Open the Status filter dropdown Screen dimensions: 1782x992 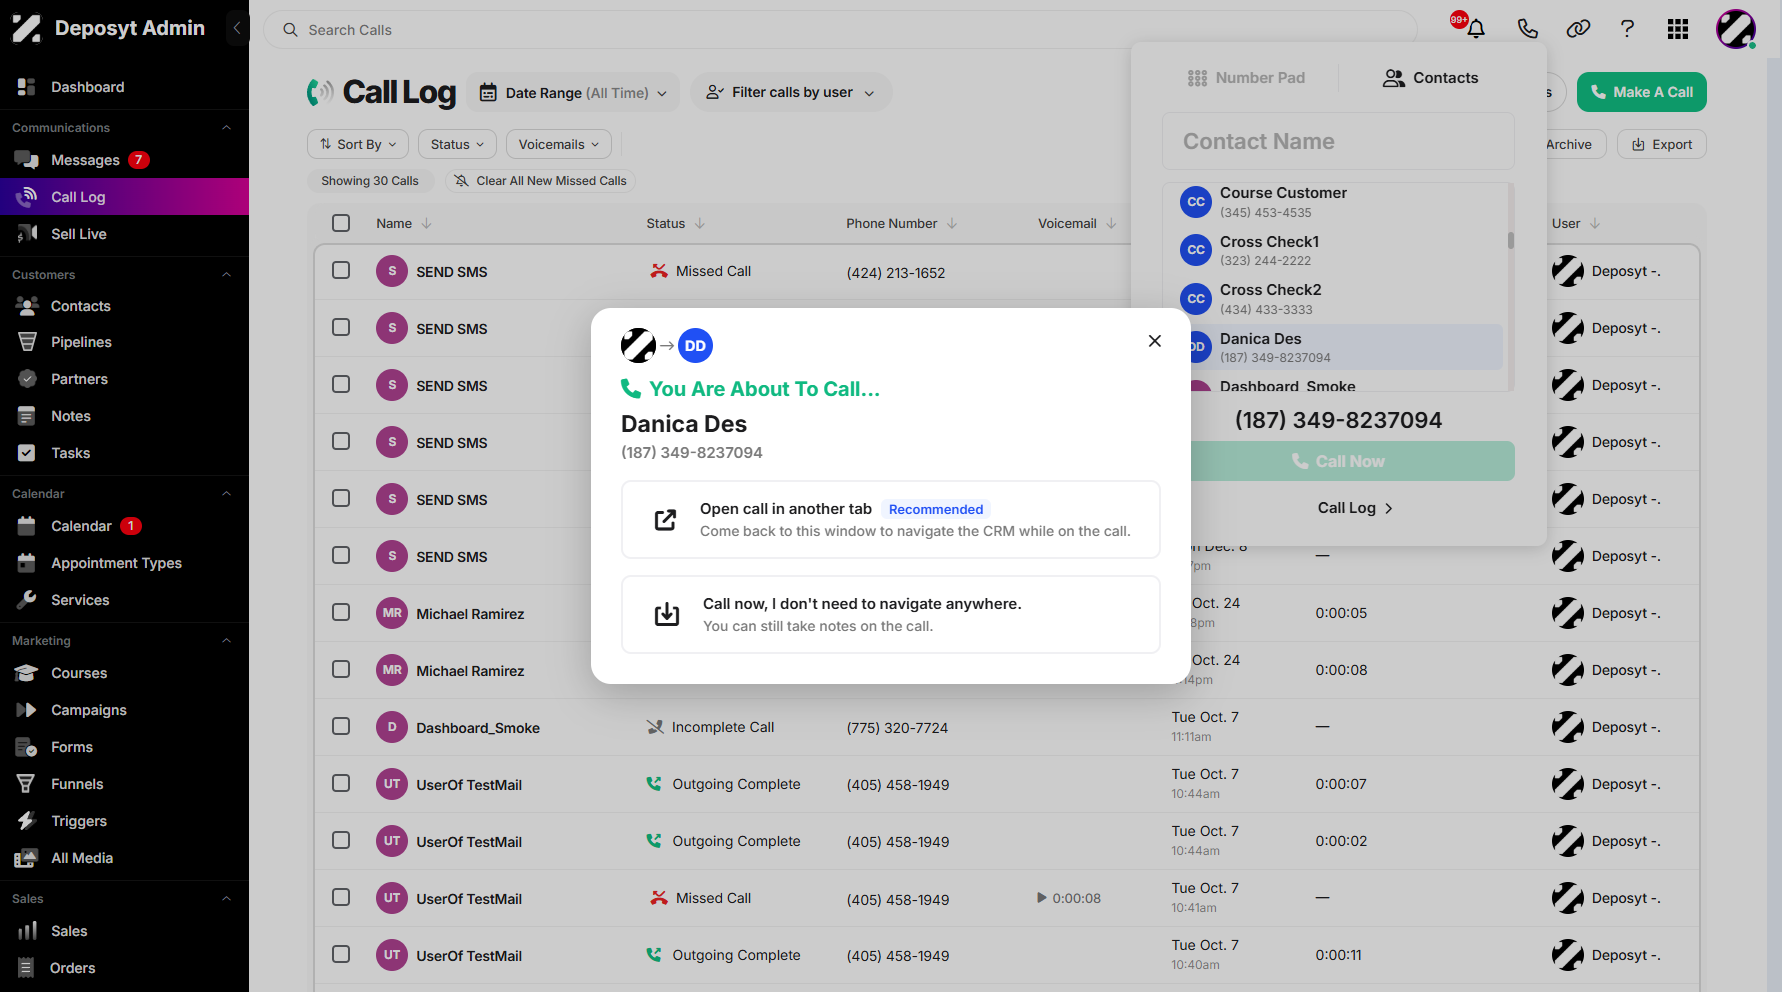[x=457, y=144]
